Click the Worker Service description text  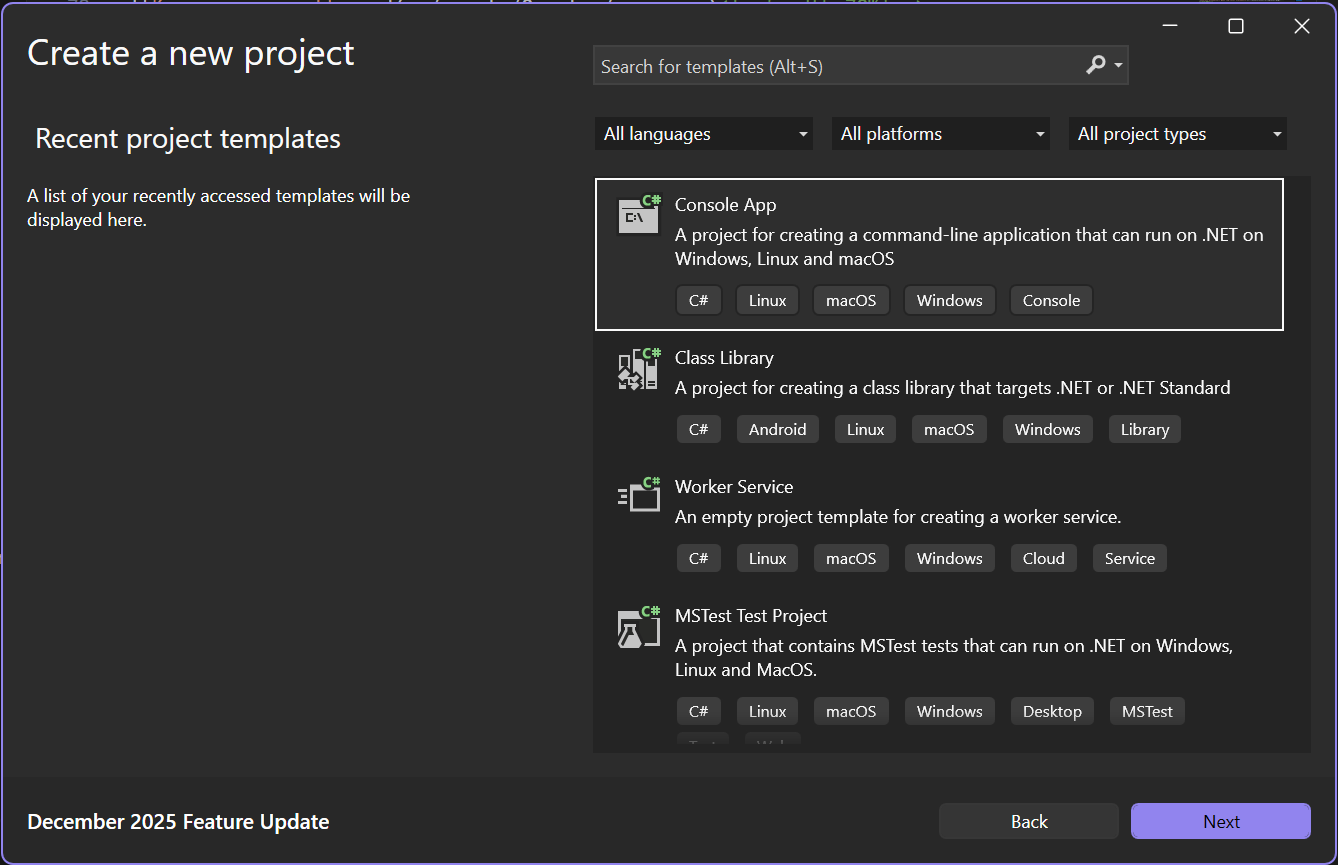pyautogui.click(x=898, y=517)
